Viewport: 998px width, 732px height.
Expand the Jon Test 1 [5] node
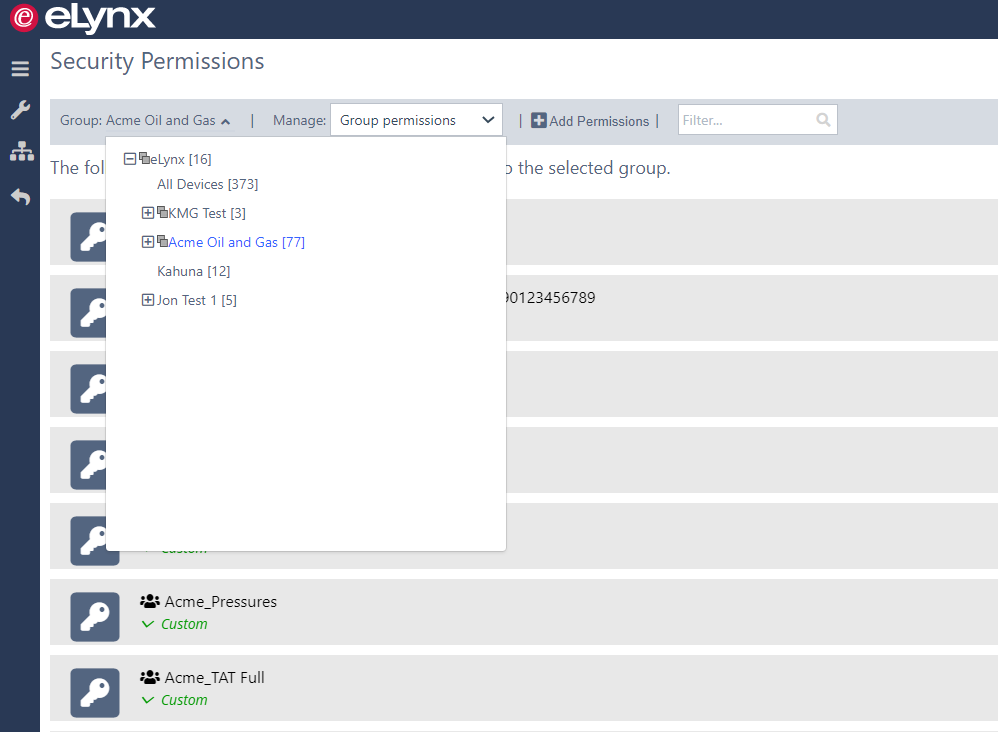coord(148,300)
